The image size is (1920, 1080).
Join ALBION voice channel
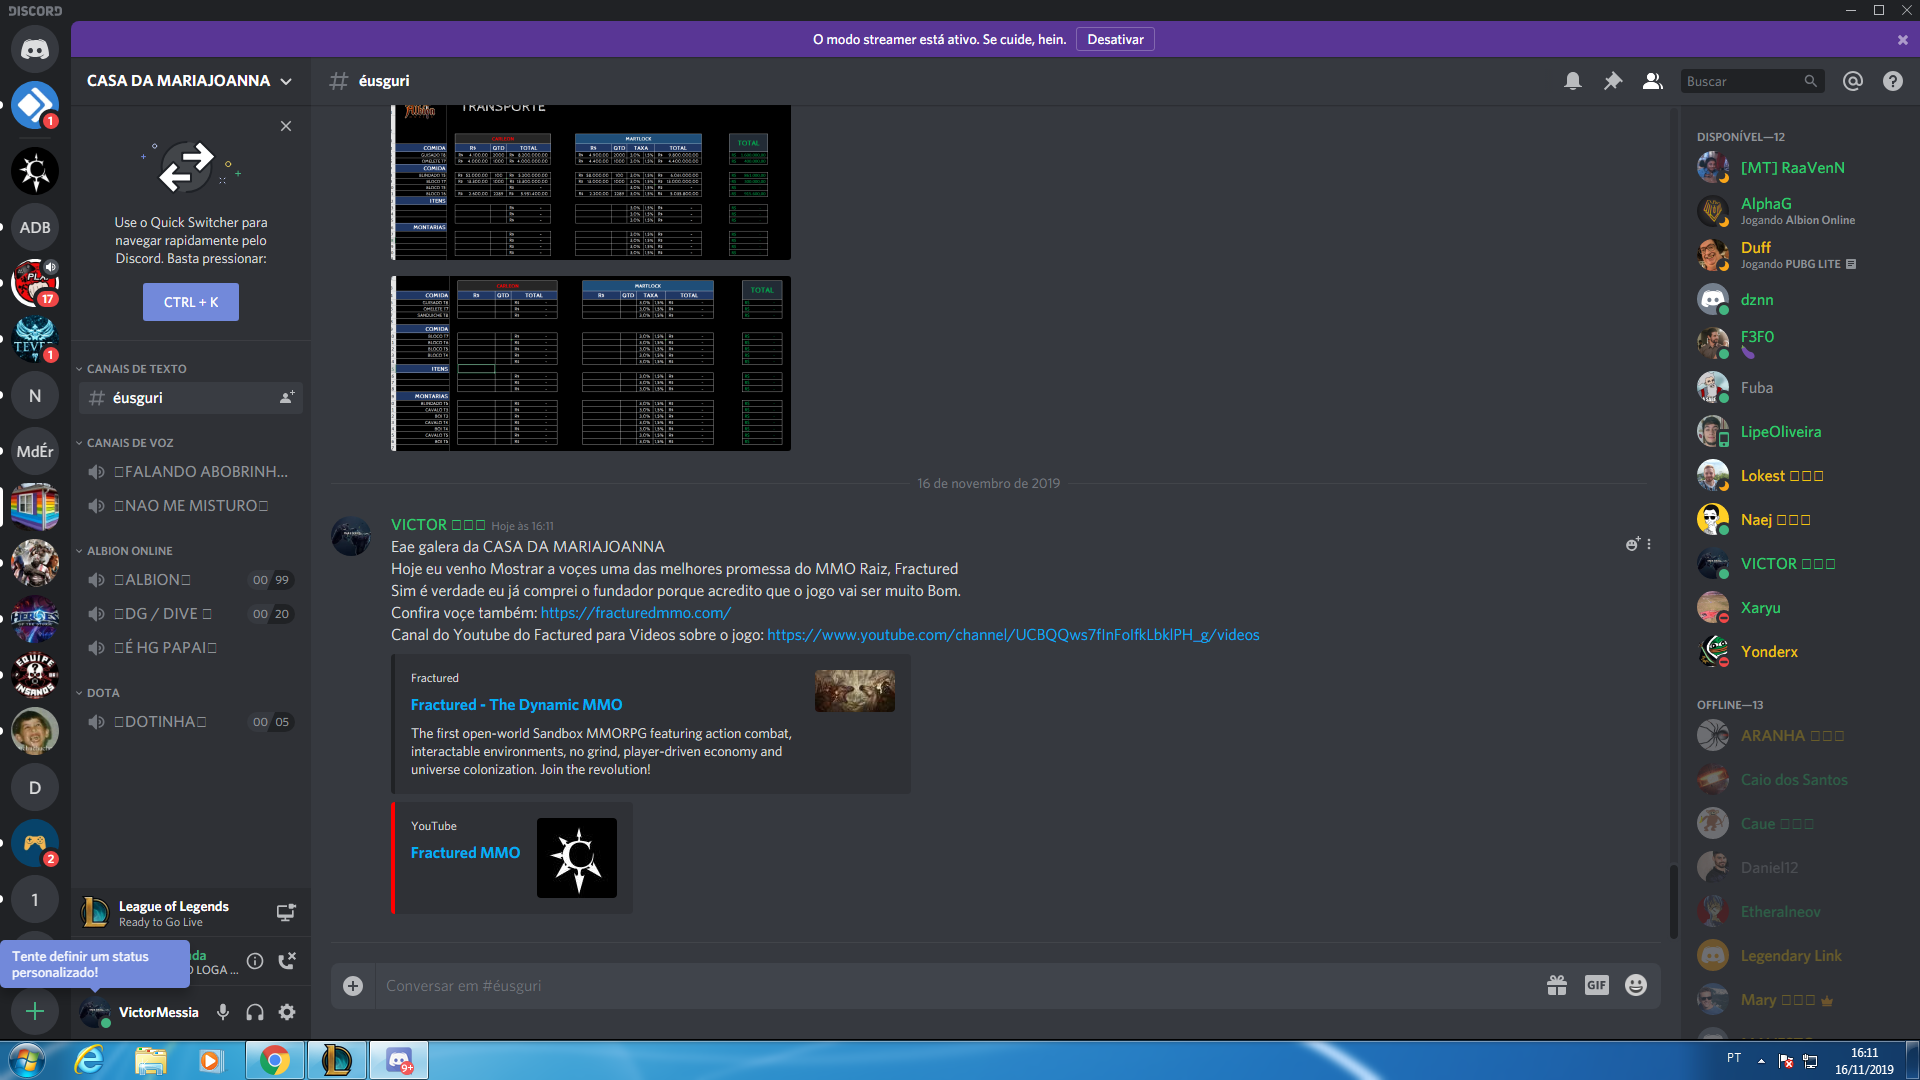(x=190, y=579)
